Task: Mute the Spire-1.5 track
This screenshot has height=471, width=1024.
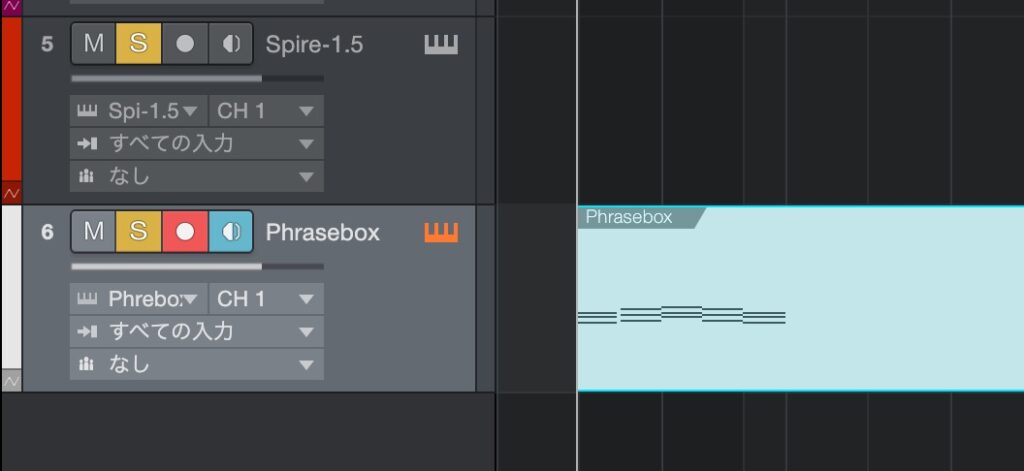Action: tap(94, 44)
